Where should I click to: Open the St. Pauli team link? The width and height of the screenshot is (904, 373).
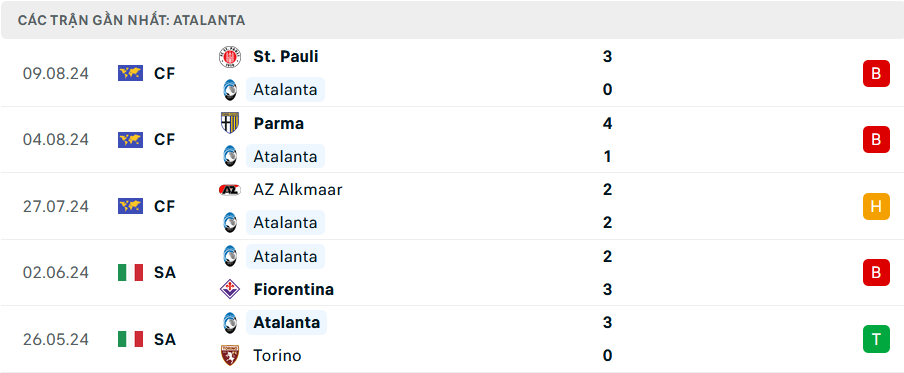click(x=285, y=56)
